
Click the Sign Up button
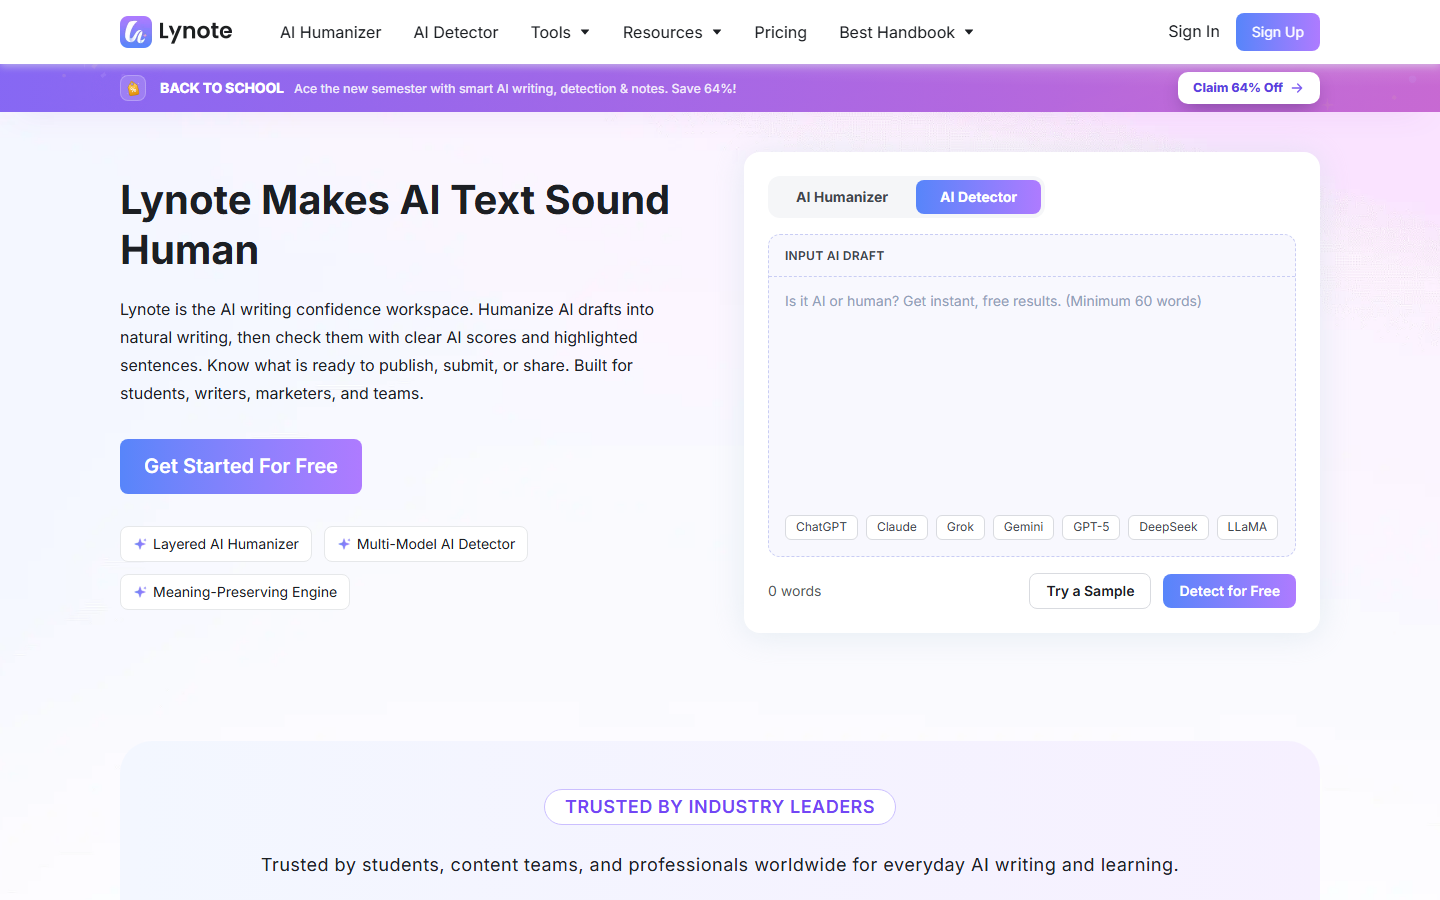(x=1278, y=32)
